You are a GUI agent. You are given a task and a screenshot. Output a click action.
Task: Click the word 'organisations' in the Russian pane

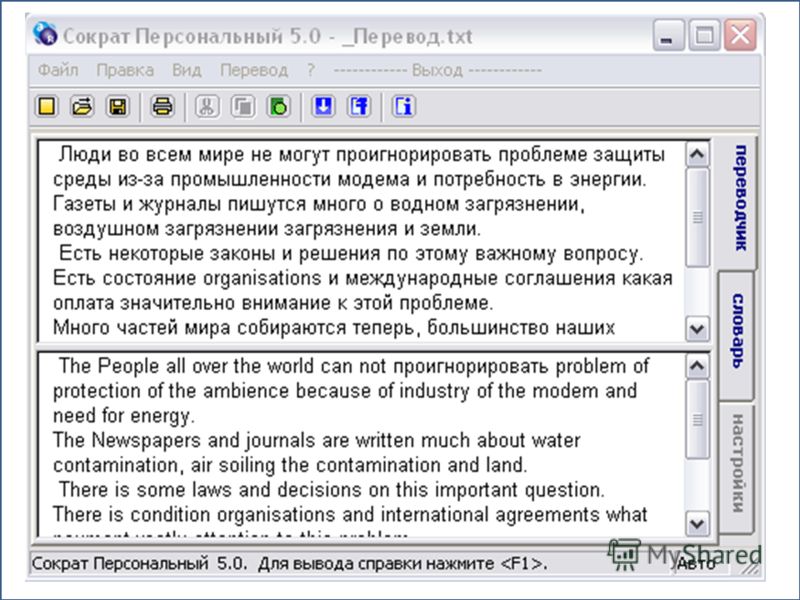click(262, 278)
